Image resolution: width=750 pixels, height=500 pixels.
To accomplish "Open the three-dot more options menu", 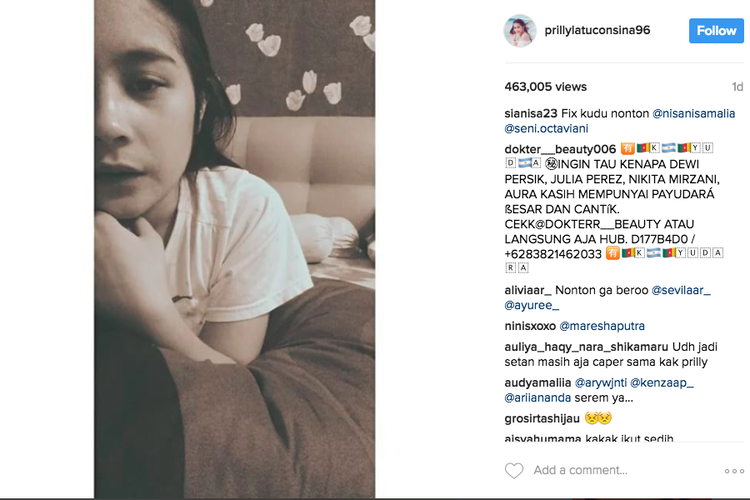I will coord(734,471).
